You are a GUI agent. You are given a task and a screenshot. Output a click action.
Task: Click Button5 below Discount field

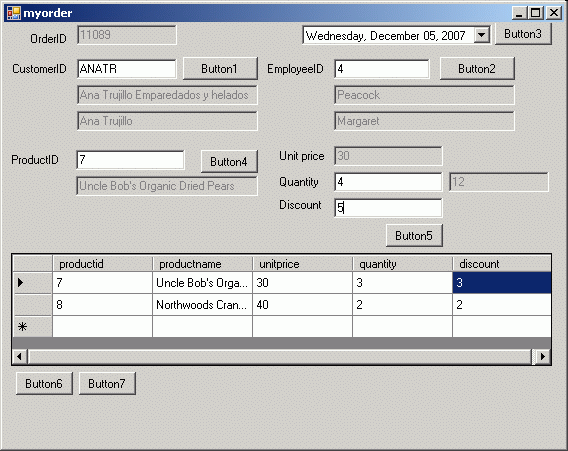[414, 236]
